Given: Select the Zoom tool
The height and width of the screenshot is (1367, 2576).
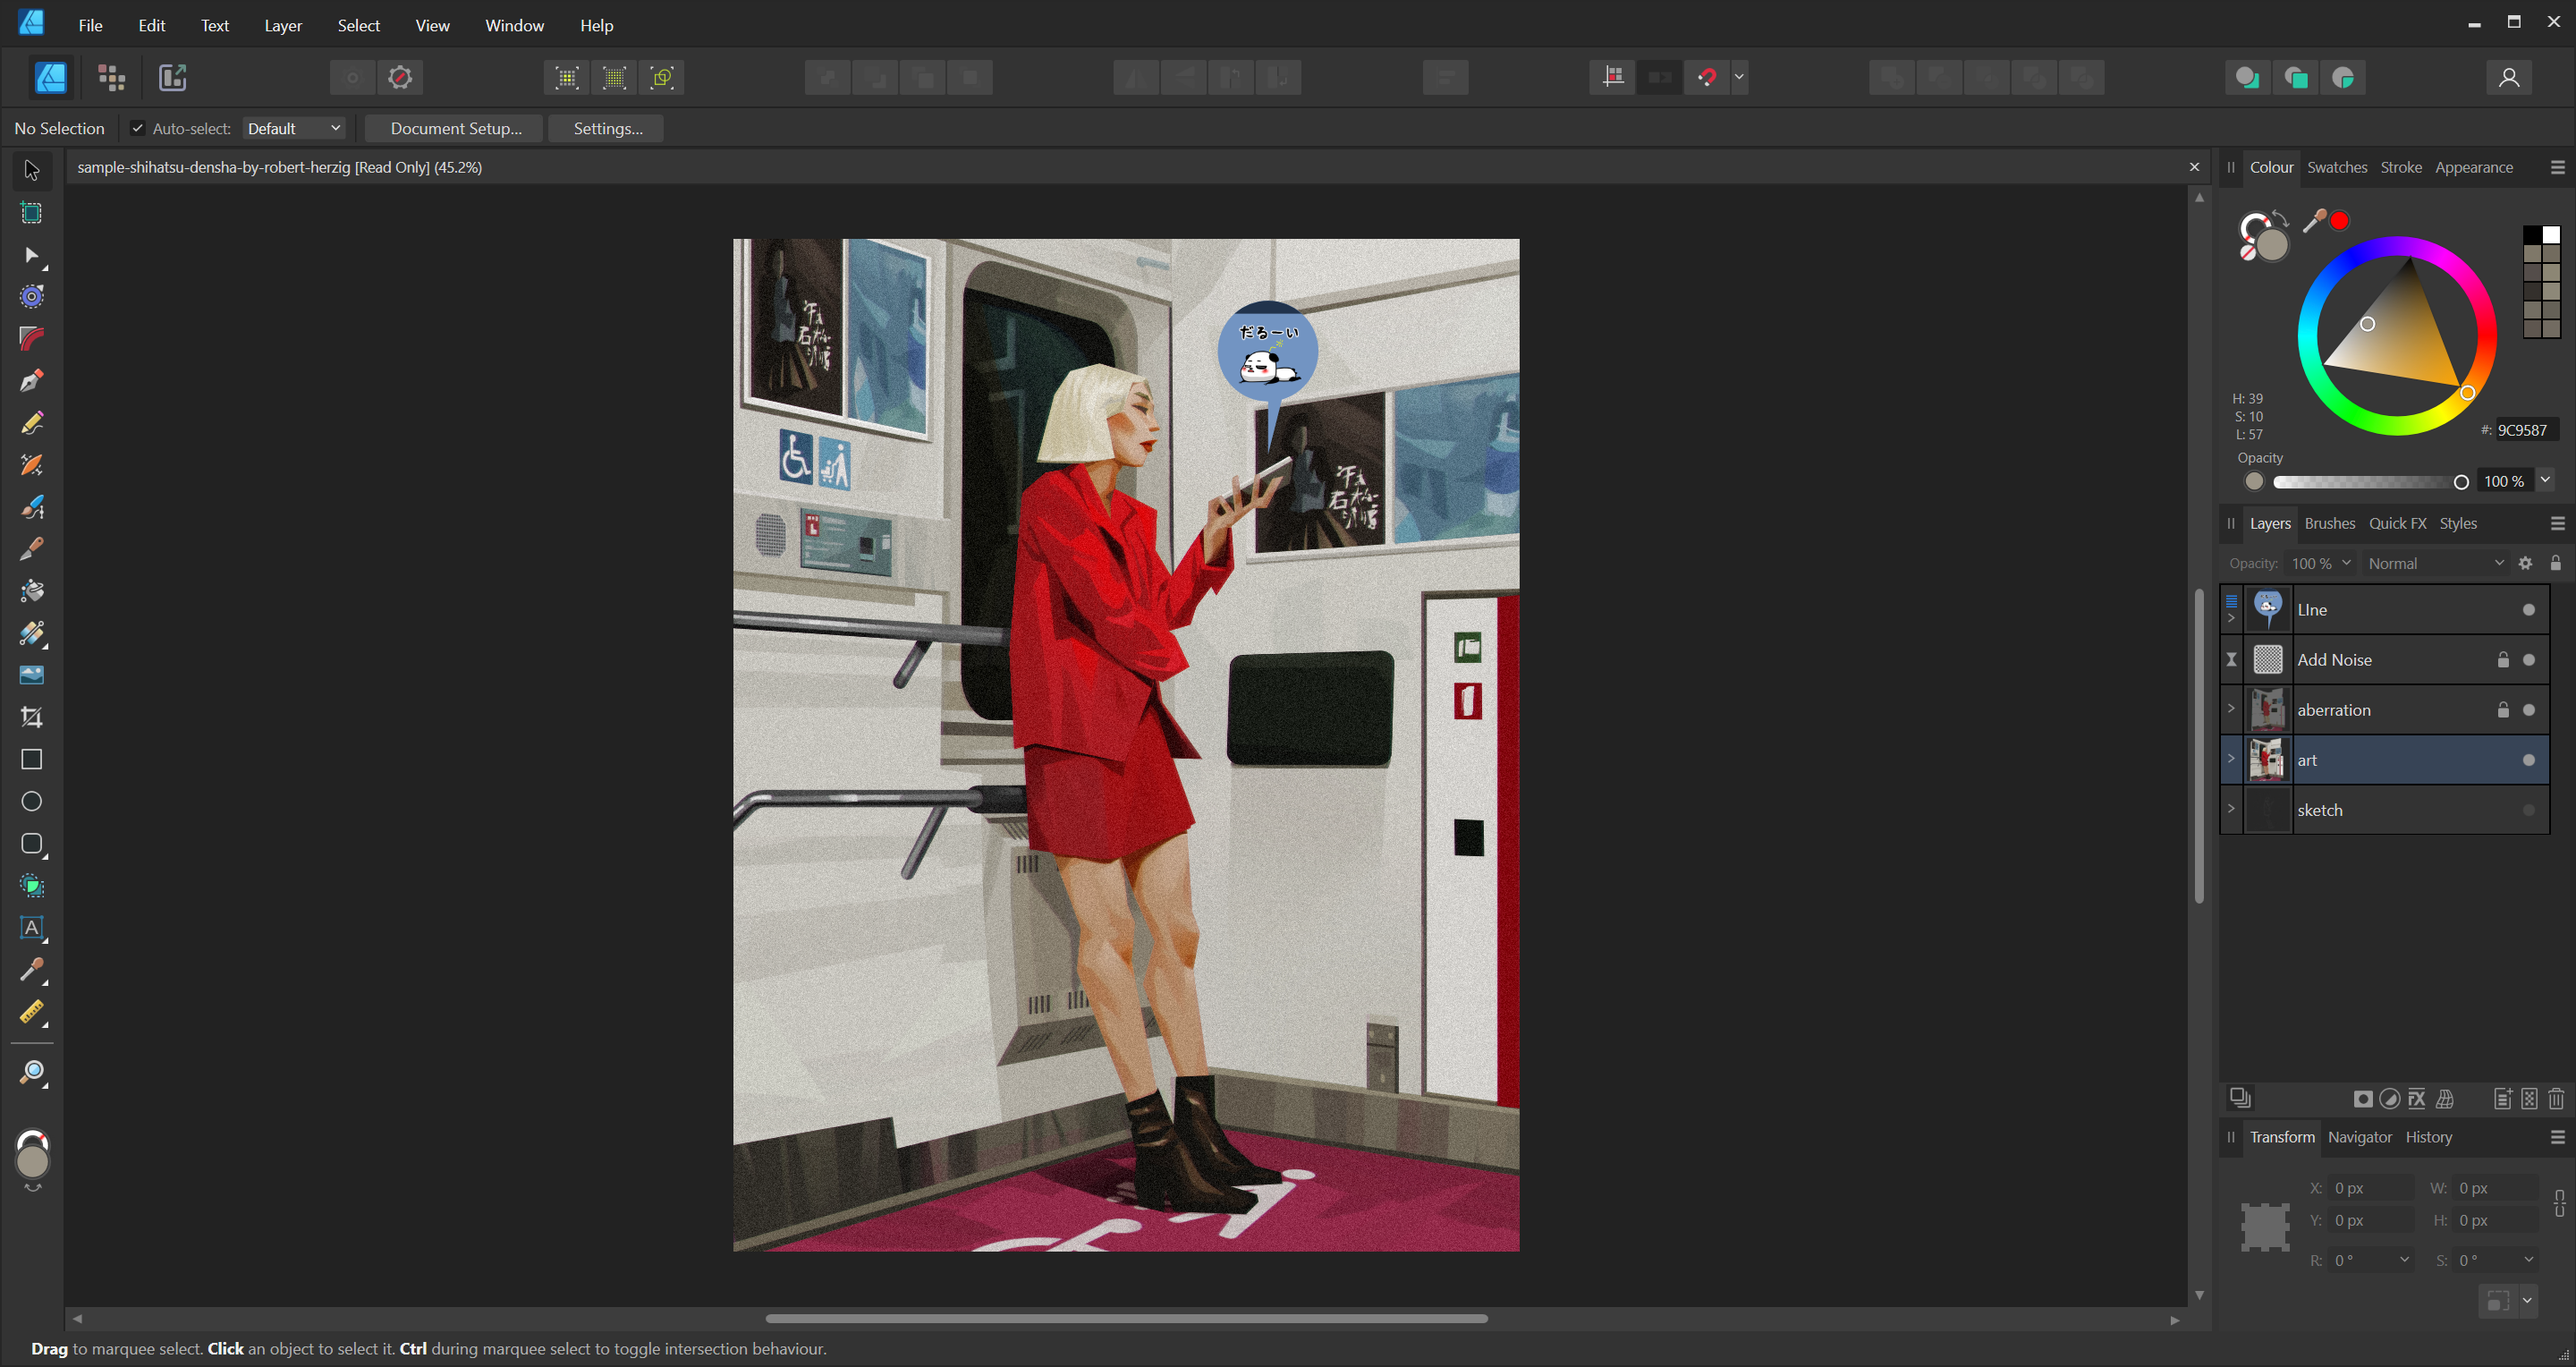Looking at the screenshot, I should click(x=31, y=1073).
